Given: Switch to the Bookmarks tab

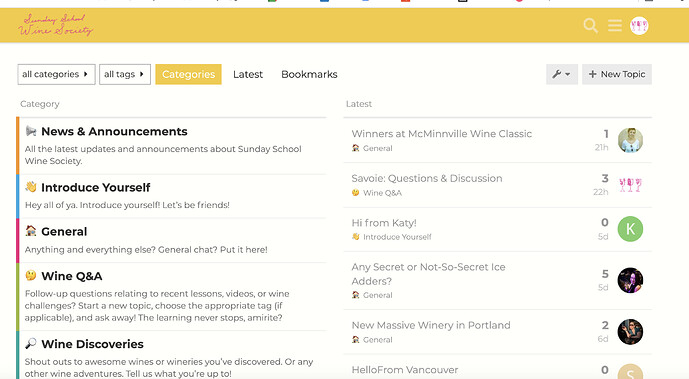Looking at the screenshot, I should point(309,74).
